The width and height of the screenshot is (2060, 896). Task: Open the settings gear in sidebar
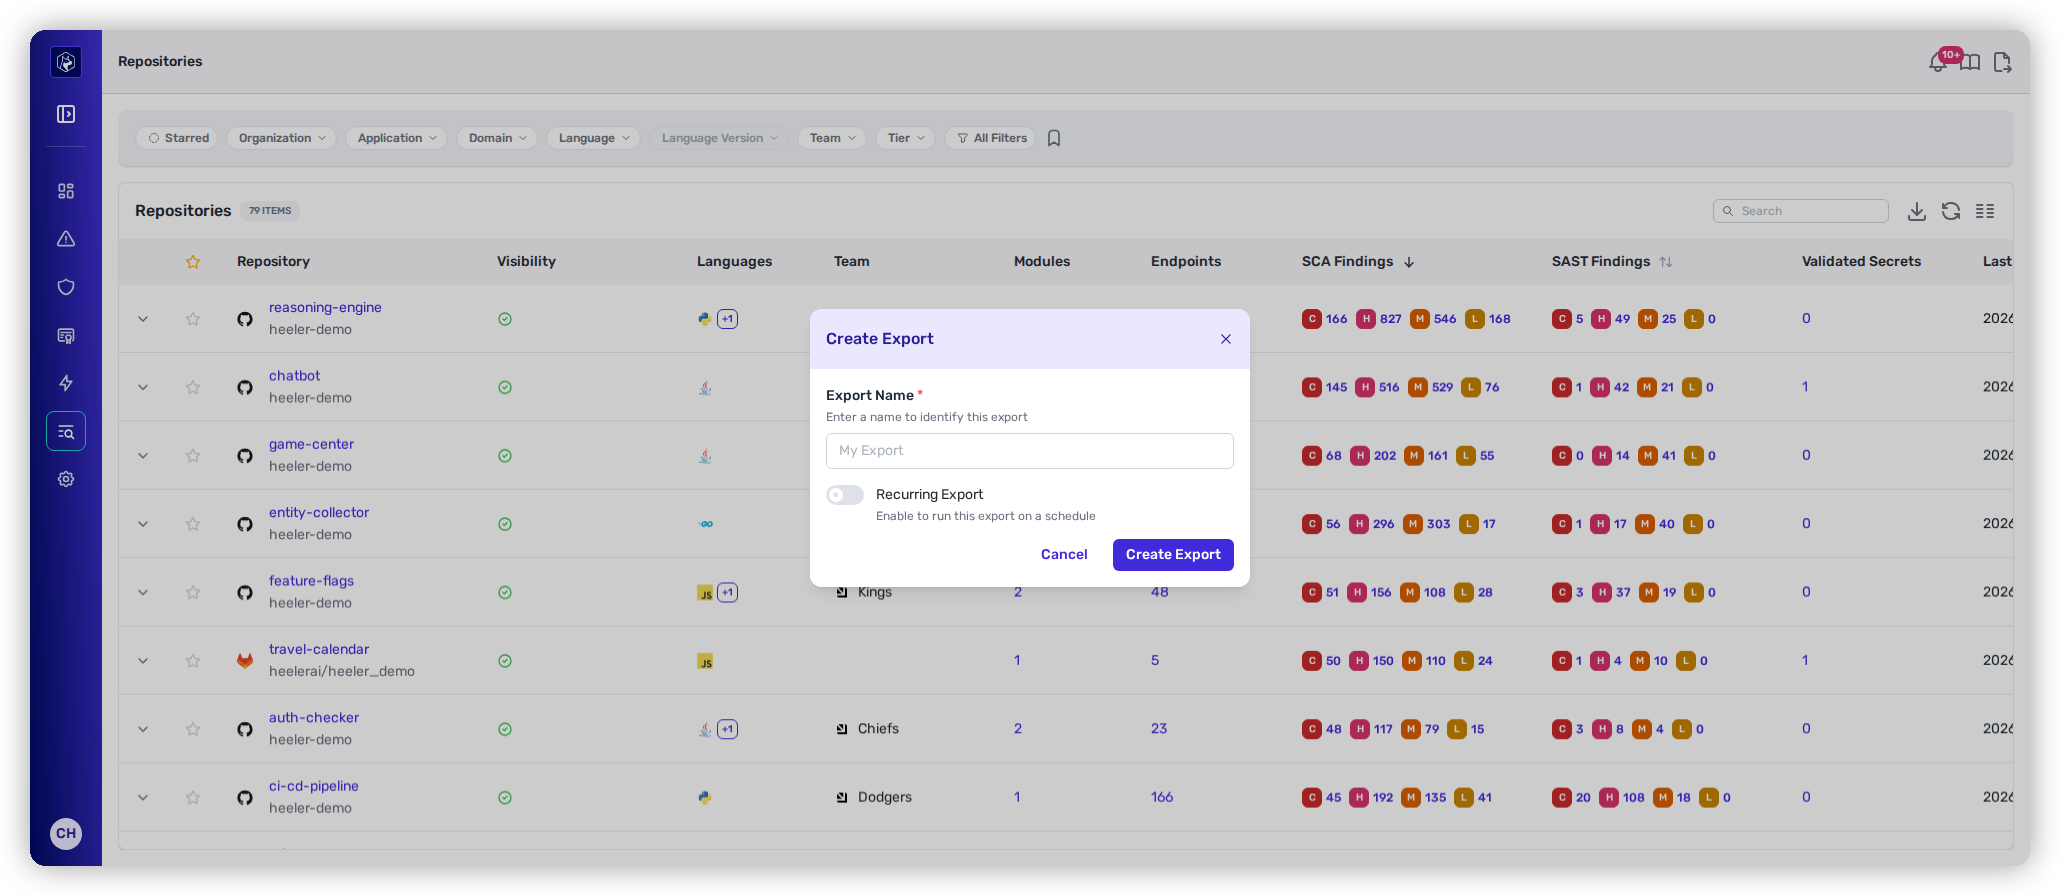(x=66, y=479)
